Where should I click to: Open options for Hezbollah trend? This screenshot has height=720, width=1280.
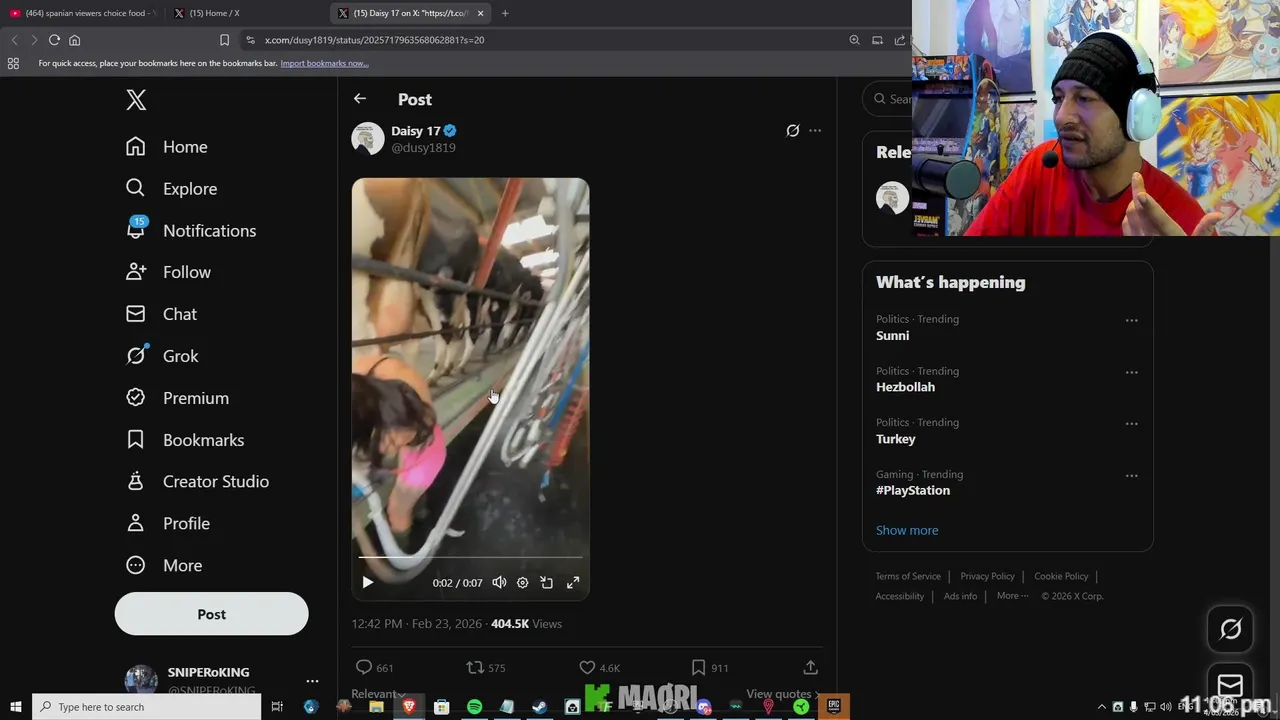(1131, 372)
